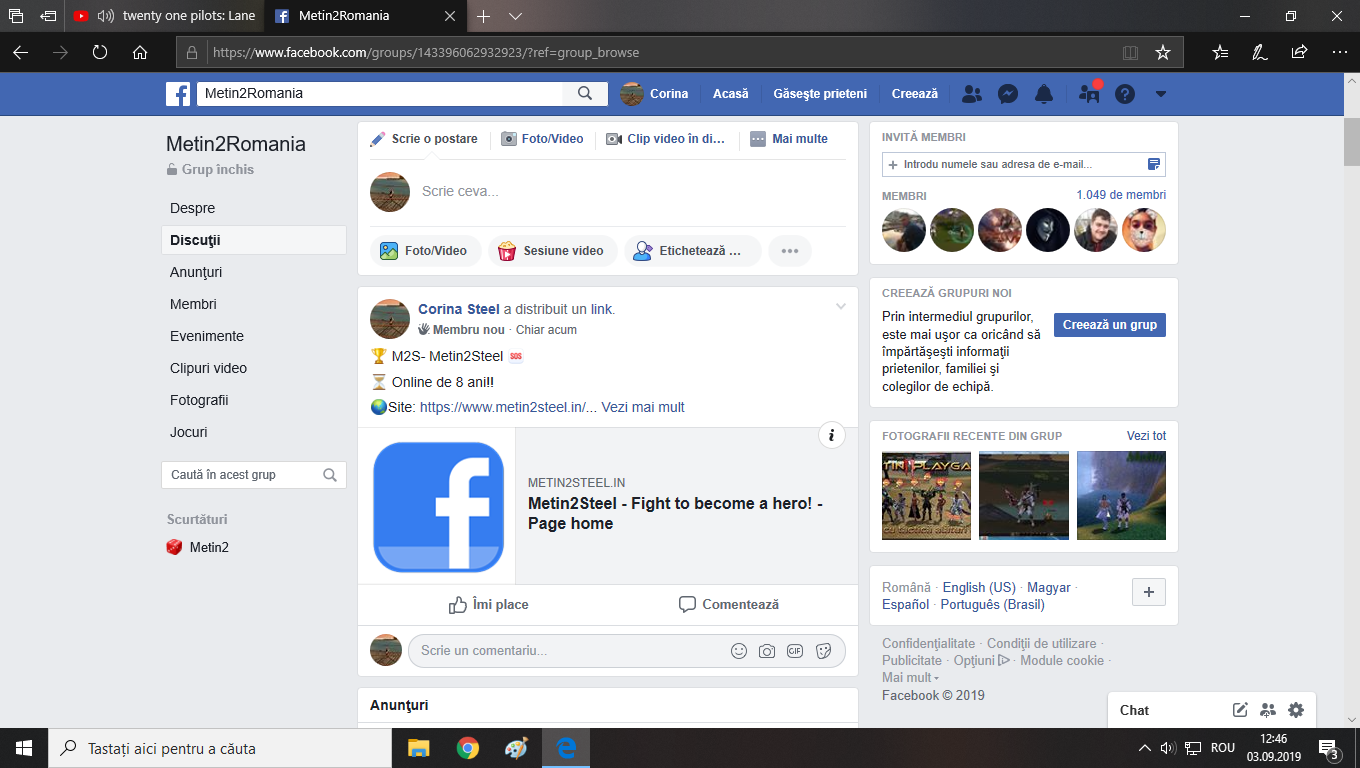Open the browser Settings and more menu
The height and width of the screenshot is (768, 1360).
click(1339, 52)
